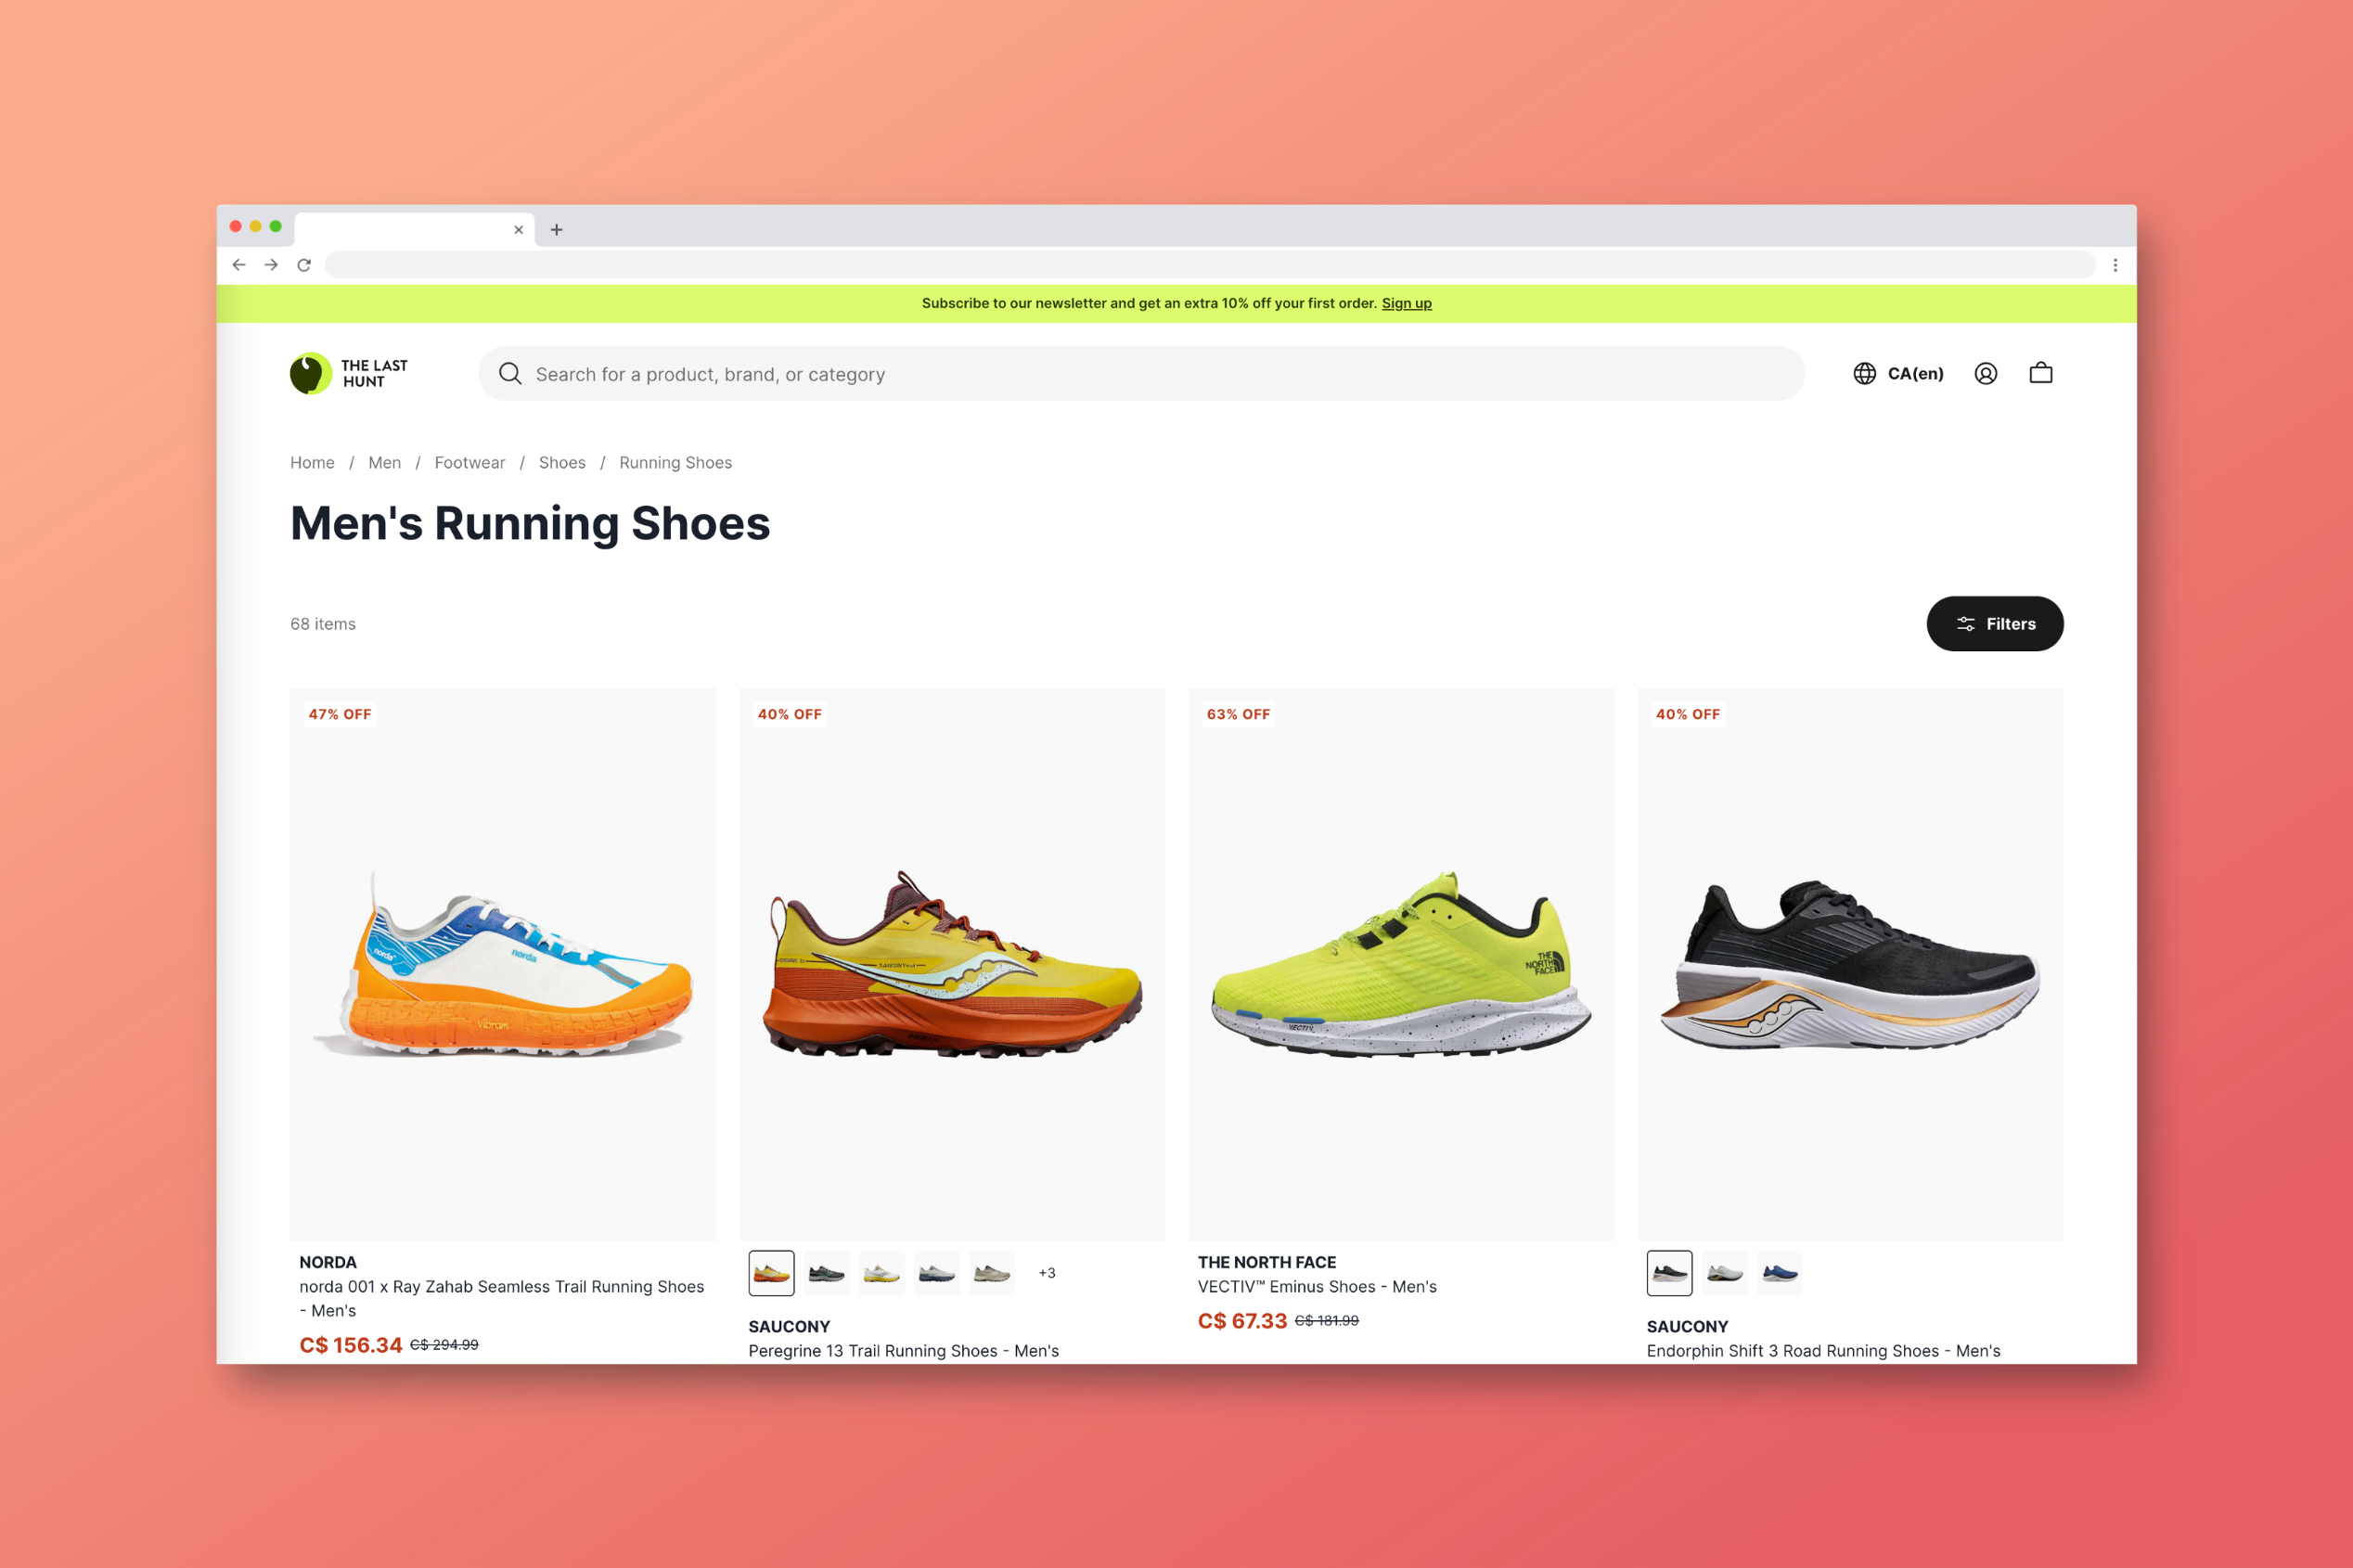Open the Filters panel
The height and width of the screenshot is (1568, 2353).
[1994, 624]
